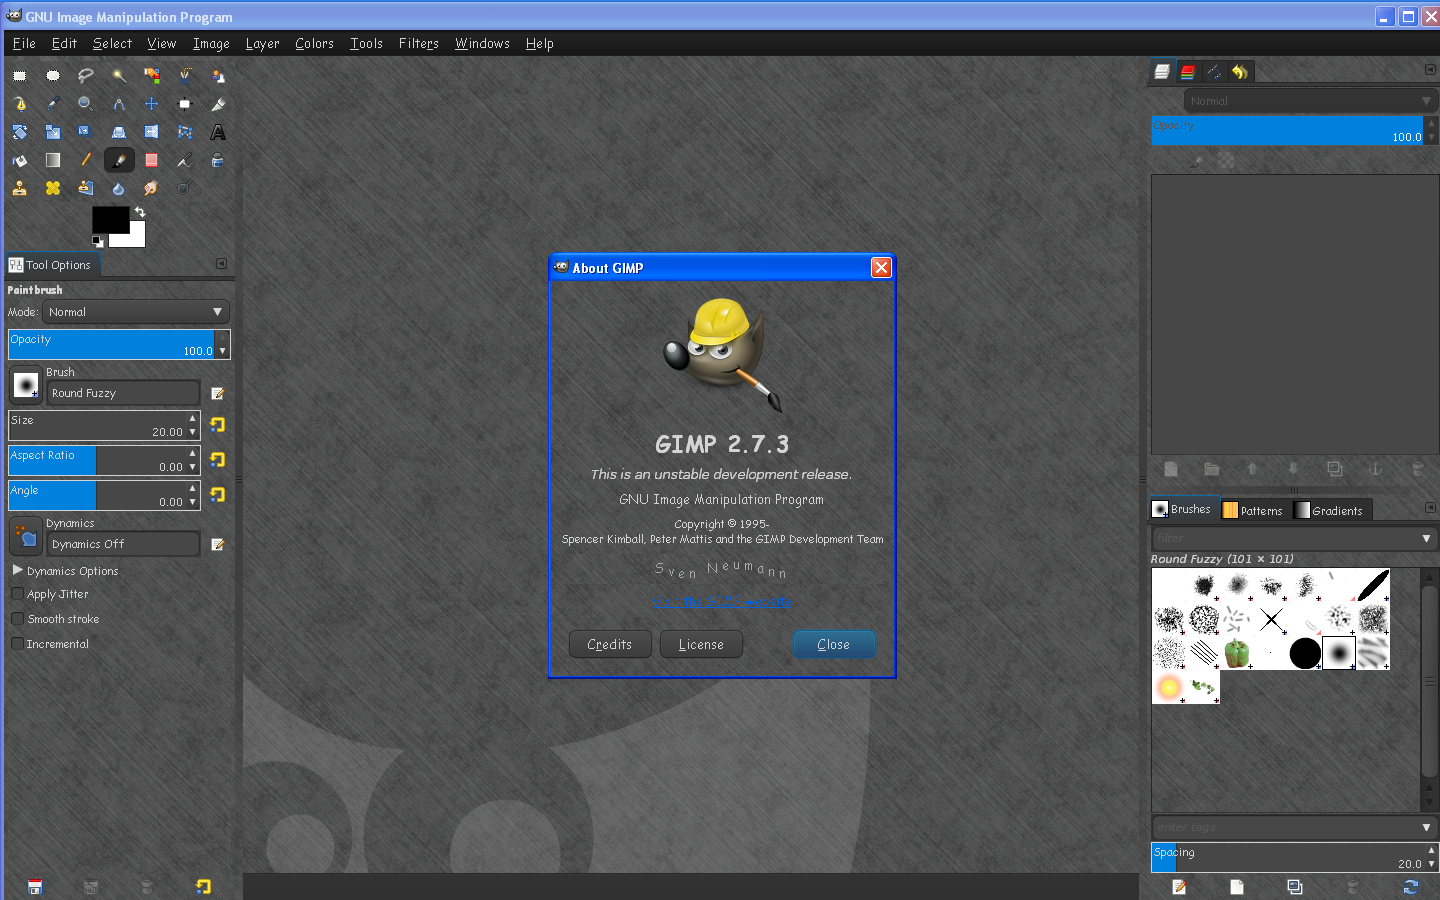The image size is (1440, 900).
Task: Select the Blend gradient tool
Action: point(53,160)
